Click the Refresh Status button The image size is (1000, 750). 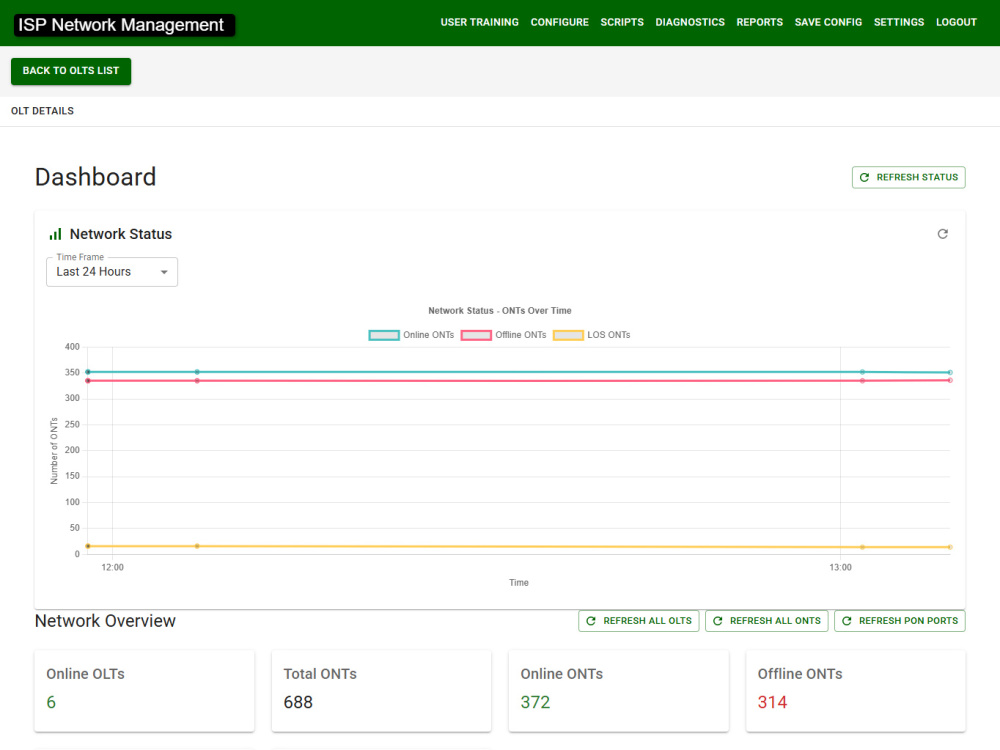908,177
